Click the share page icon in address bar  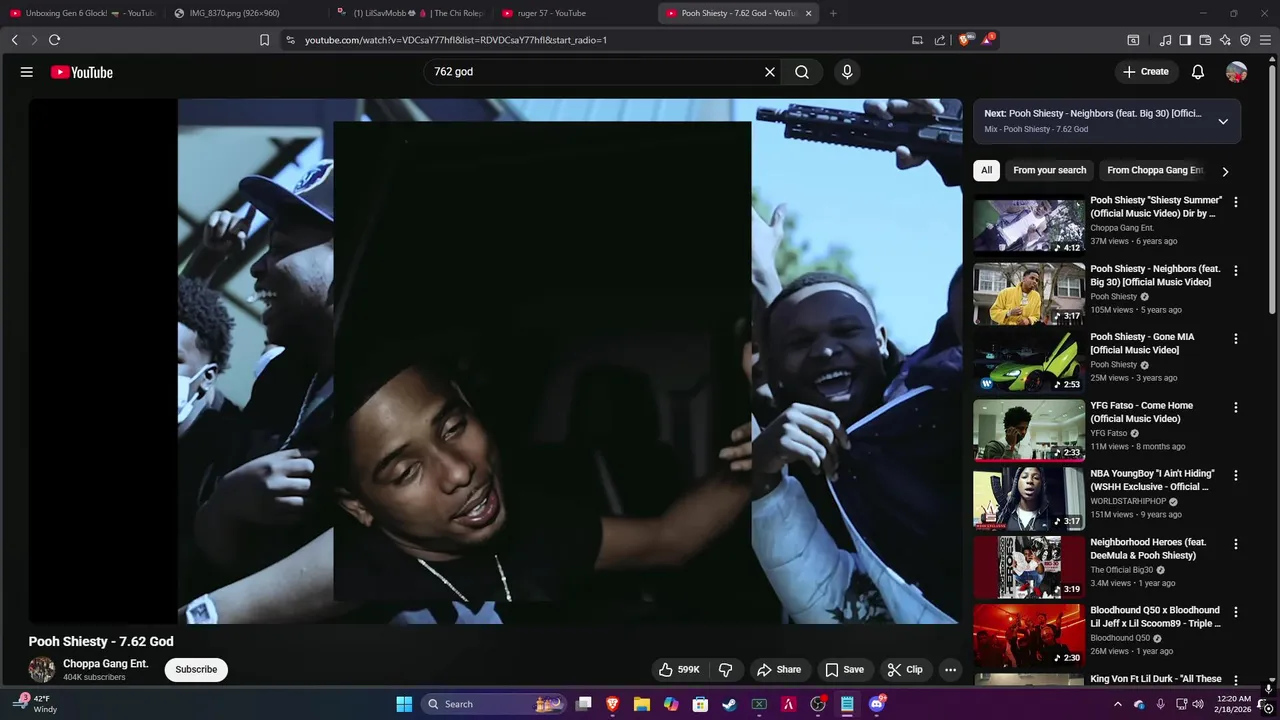[940, 40]
